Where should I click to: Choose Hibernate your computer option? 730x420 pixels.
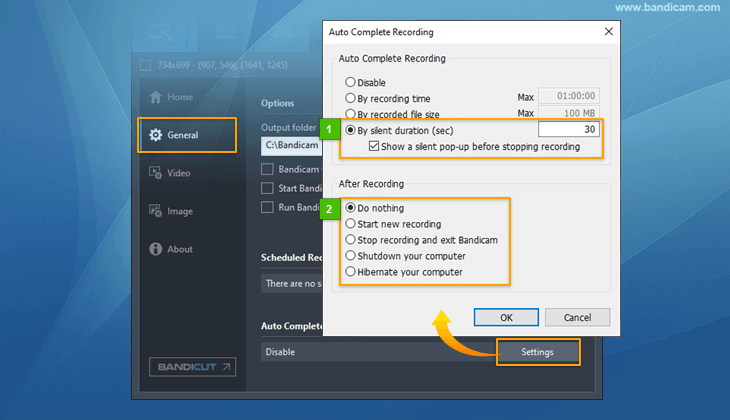pyautogui.click(x=350, y=271)
